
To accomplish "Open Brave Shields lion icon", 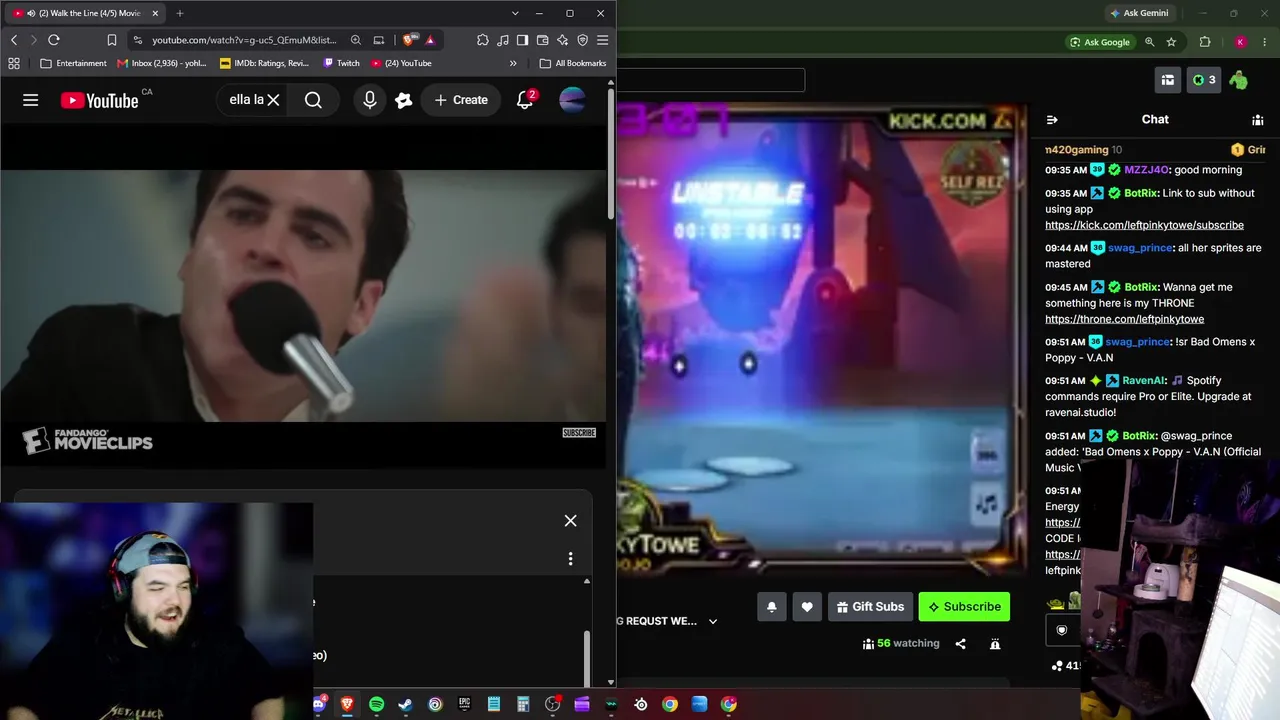I will (x=409, y=40).
